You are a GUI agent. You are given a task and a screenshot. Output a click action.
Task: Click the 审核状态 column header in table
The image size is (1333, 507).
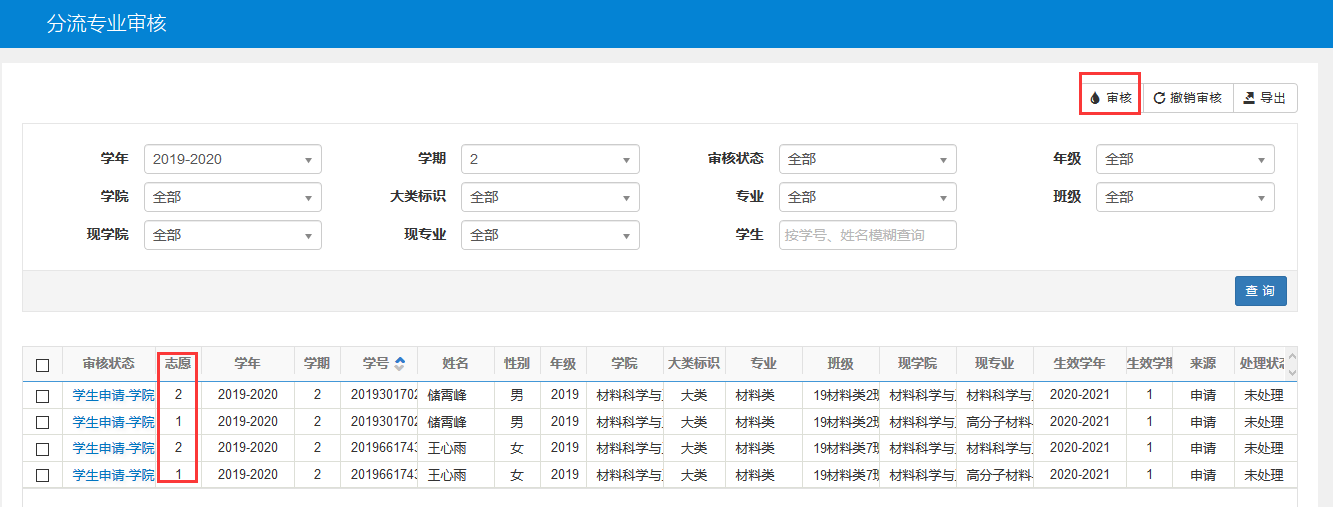click(x=109, y=364)
